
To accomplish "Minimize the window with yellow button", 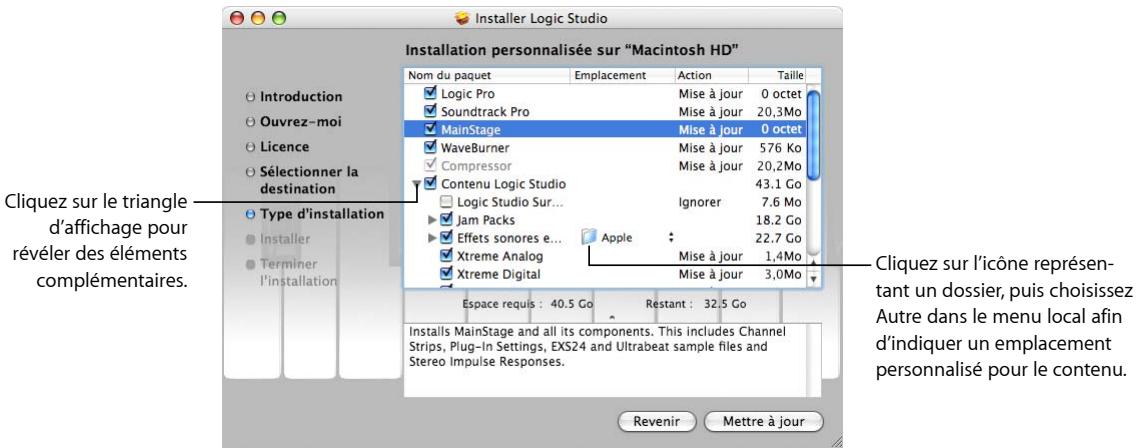I will [x=258, y=20].
